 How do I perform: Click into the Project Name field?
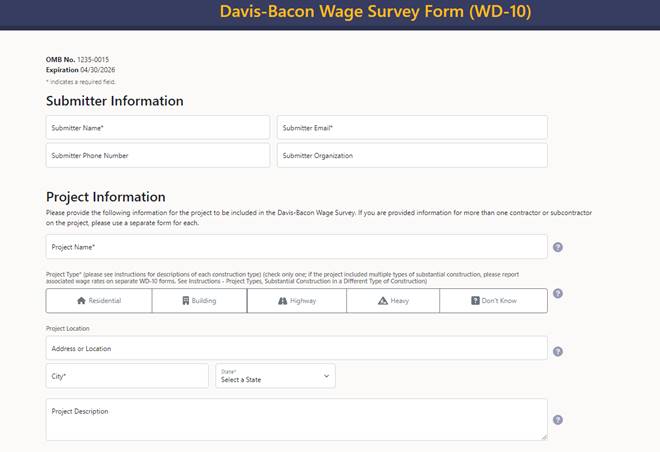click(x=296, y=247)
